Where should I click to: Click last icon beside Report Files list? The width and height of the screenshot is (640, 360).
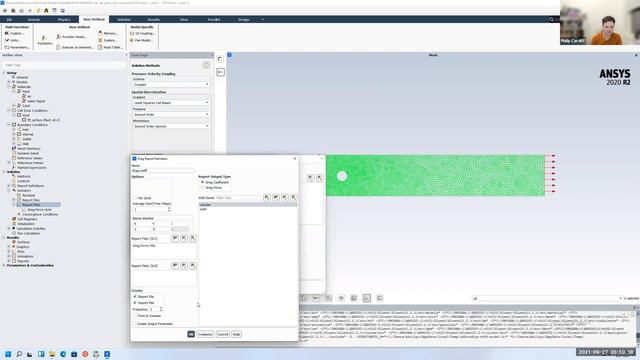pos(193,238)
